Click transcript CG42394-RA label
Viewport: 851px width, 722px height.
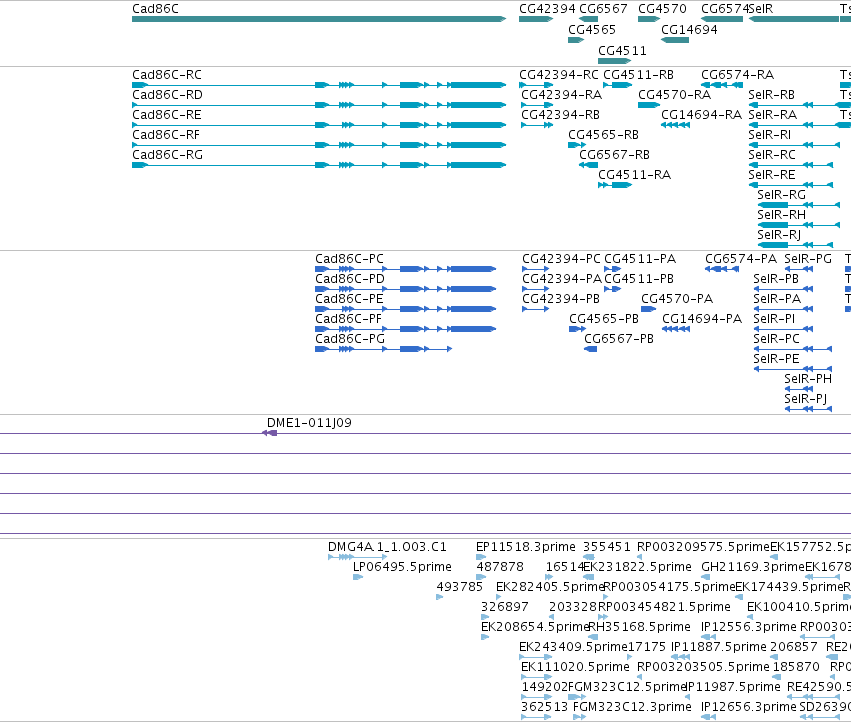561,94
